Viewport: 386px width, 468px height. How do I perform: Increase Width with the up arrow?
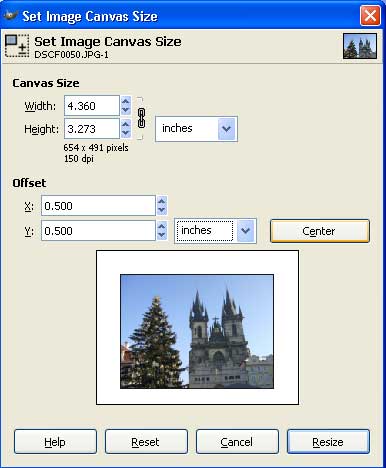click(126, 101)
